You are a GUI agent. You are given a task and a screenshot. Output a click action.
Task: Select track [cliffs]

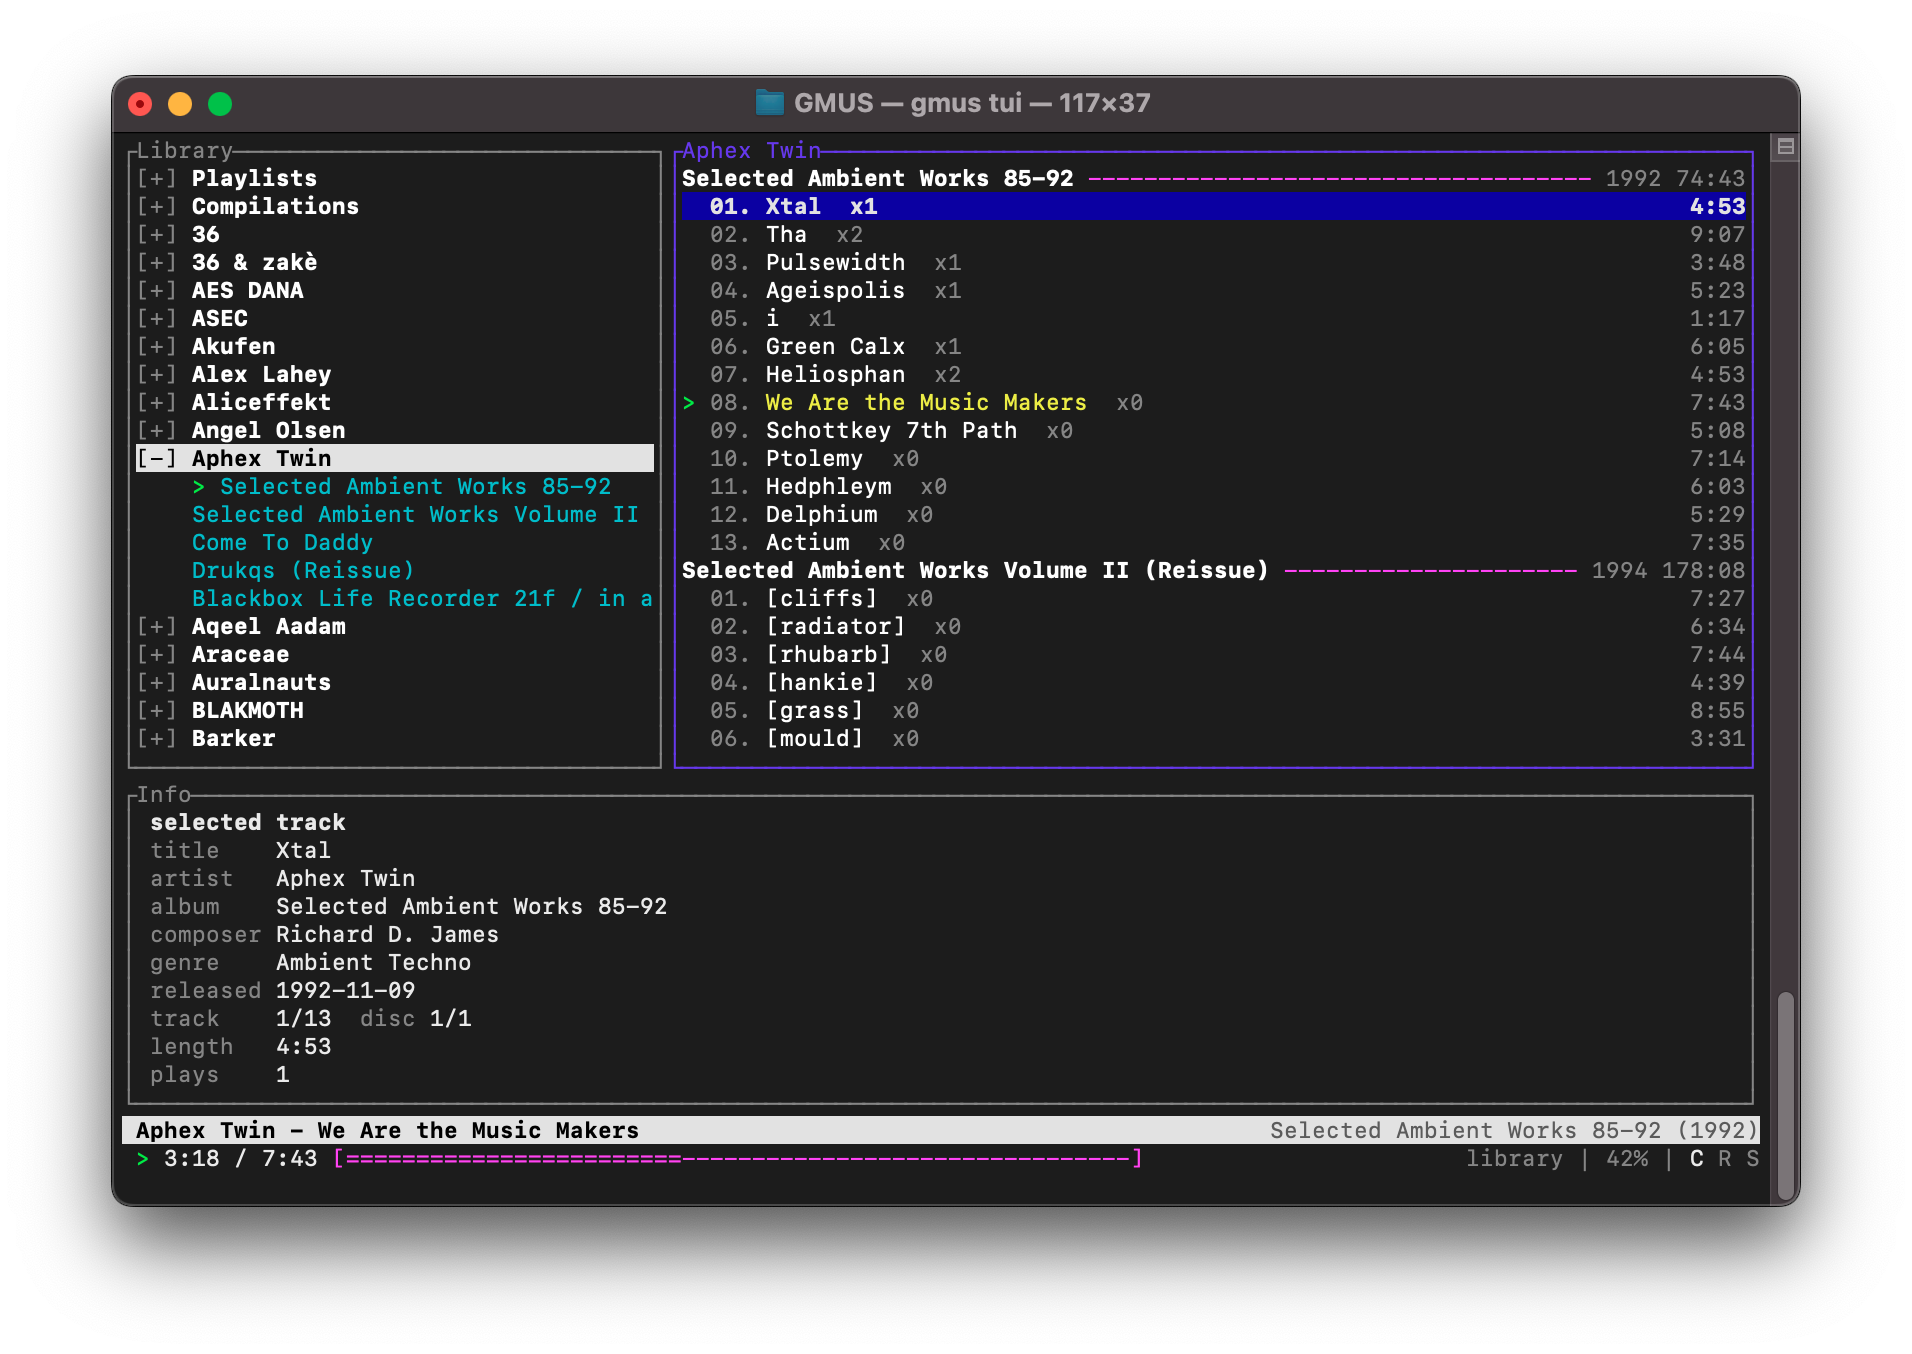[x=1213, y=599]
